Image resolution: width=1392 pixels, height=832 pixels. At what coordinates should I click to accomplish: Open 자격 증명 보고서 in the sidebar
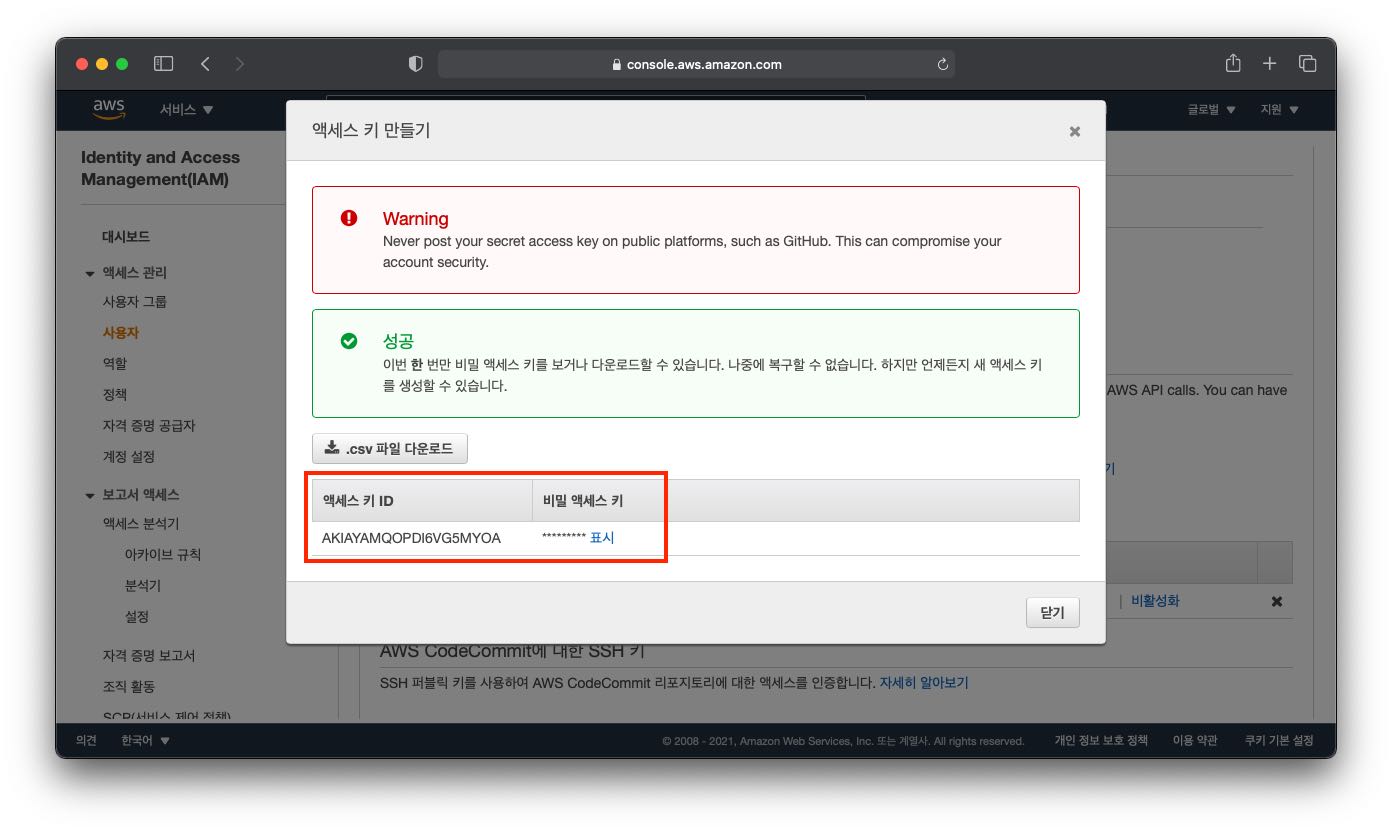pyautogui.click(x=148, y=656)
